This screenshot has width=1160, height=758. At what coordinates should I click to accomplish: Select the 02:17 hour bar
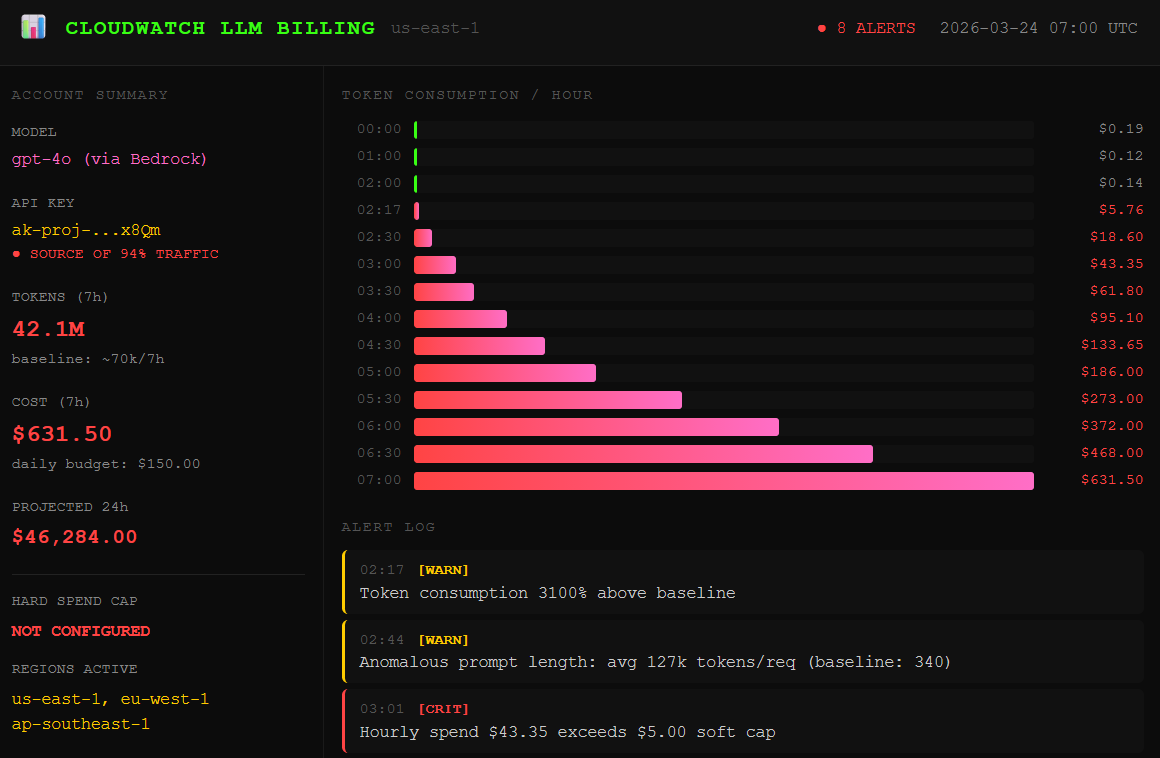pos(417,211)
